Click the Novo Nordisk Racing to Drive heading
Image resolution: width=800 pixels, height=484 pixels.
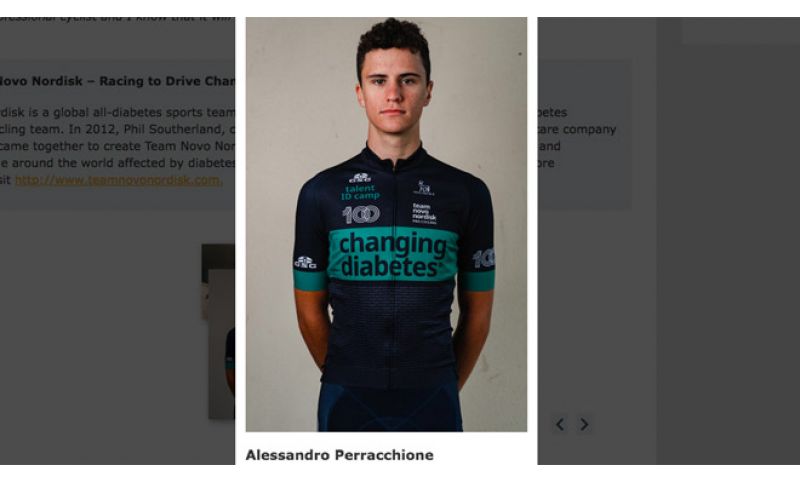pyautogui.click(x=117, y=81)
